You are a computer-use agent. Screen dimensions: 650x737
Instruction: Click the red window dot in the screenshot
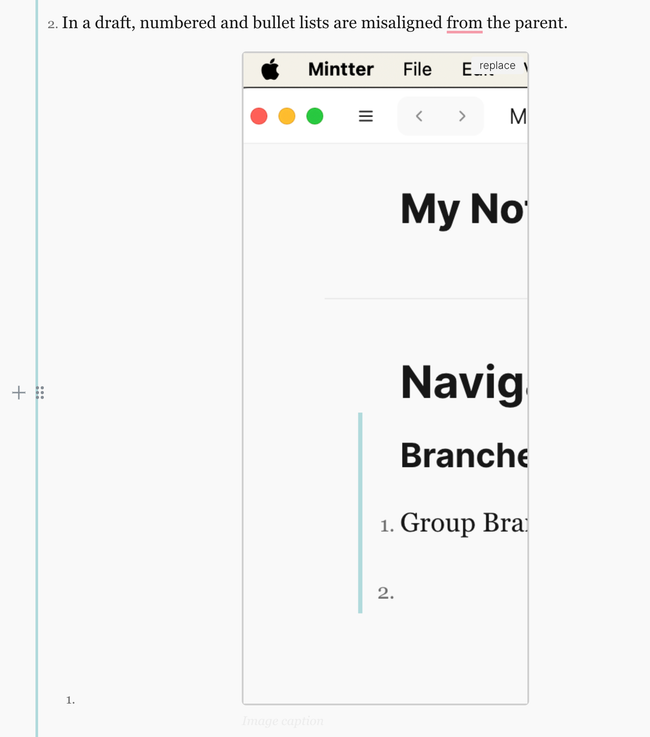tap(259, 116)
